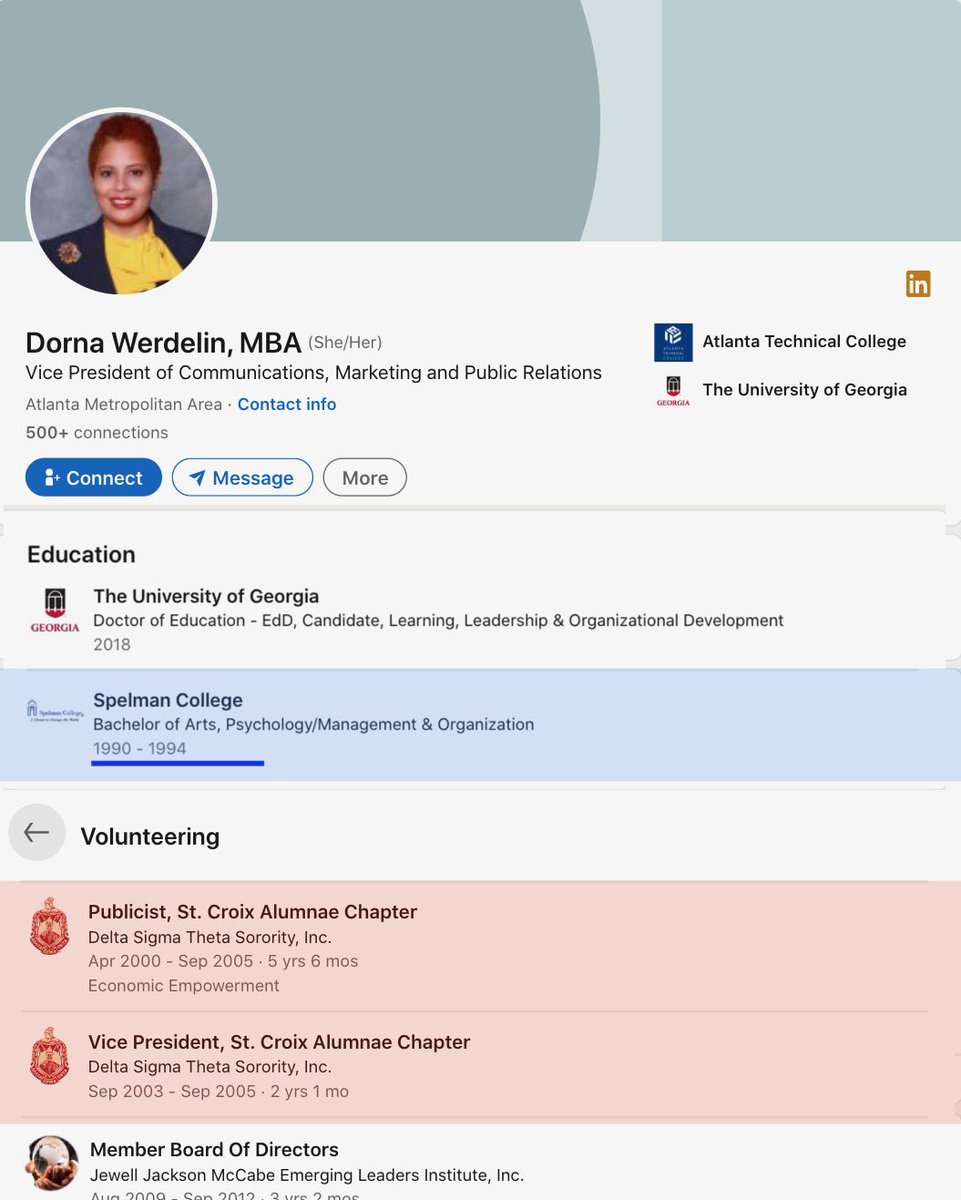Image resolution: width=961 pixels, height=1200 pixels.
Task: Click the Jewell Jackson McCabe Emerging Leaders text
Action: point(307,1175)
